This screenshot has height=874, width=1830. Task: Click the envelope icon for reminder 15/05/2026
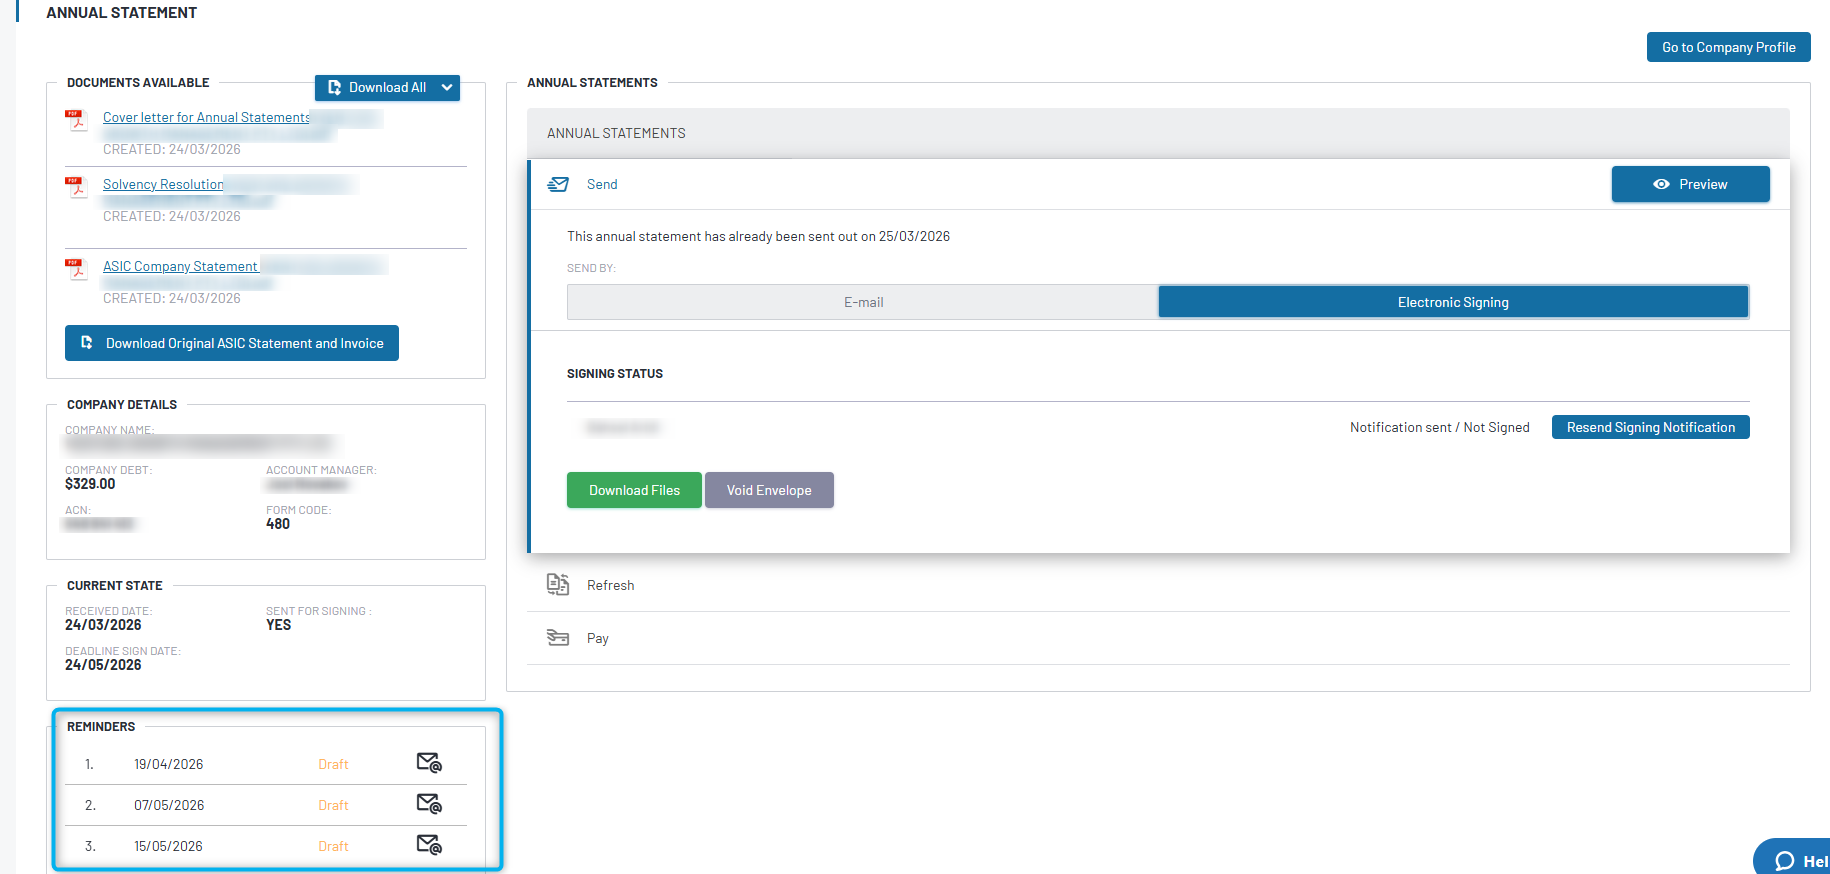click(429, 845)
